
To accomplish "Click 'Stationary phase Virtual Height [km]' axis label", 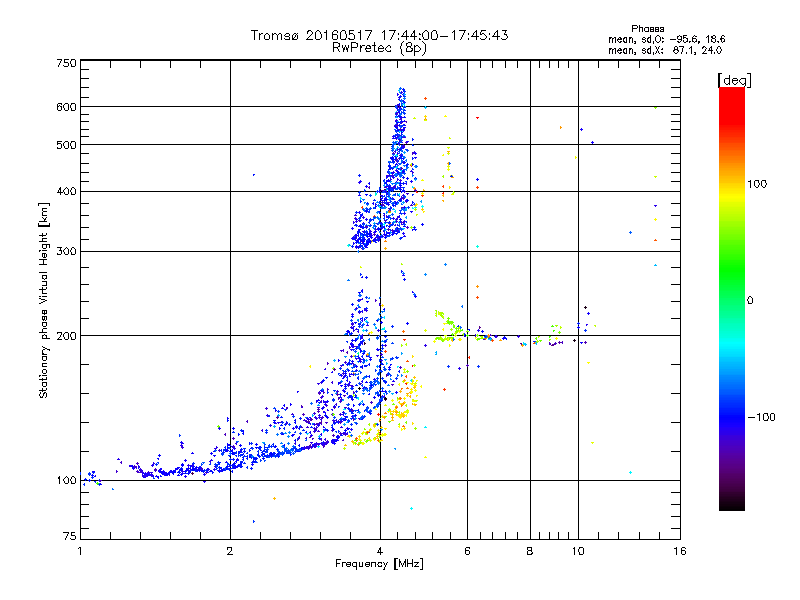I will (x=44, y=300).
